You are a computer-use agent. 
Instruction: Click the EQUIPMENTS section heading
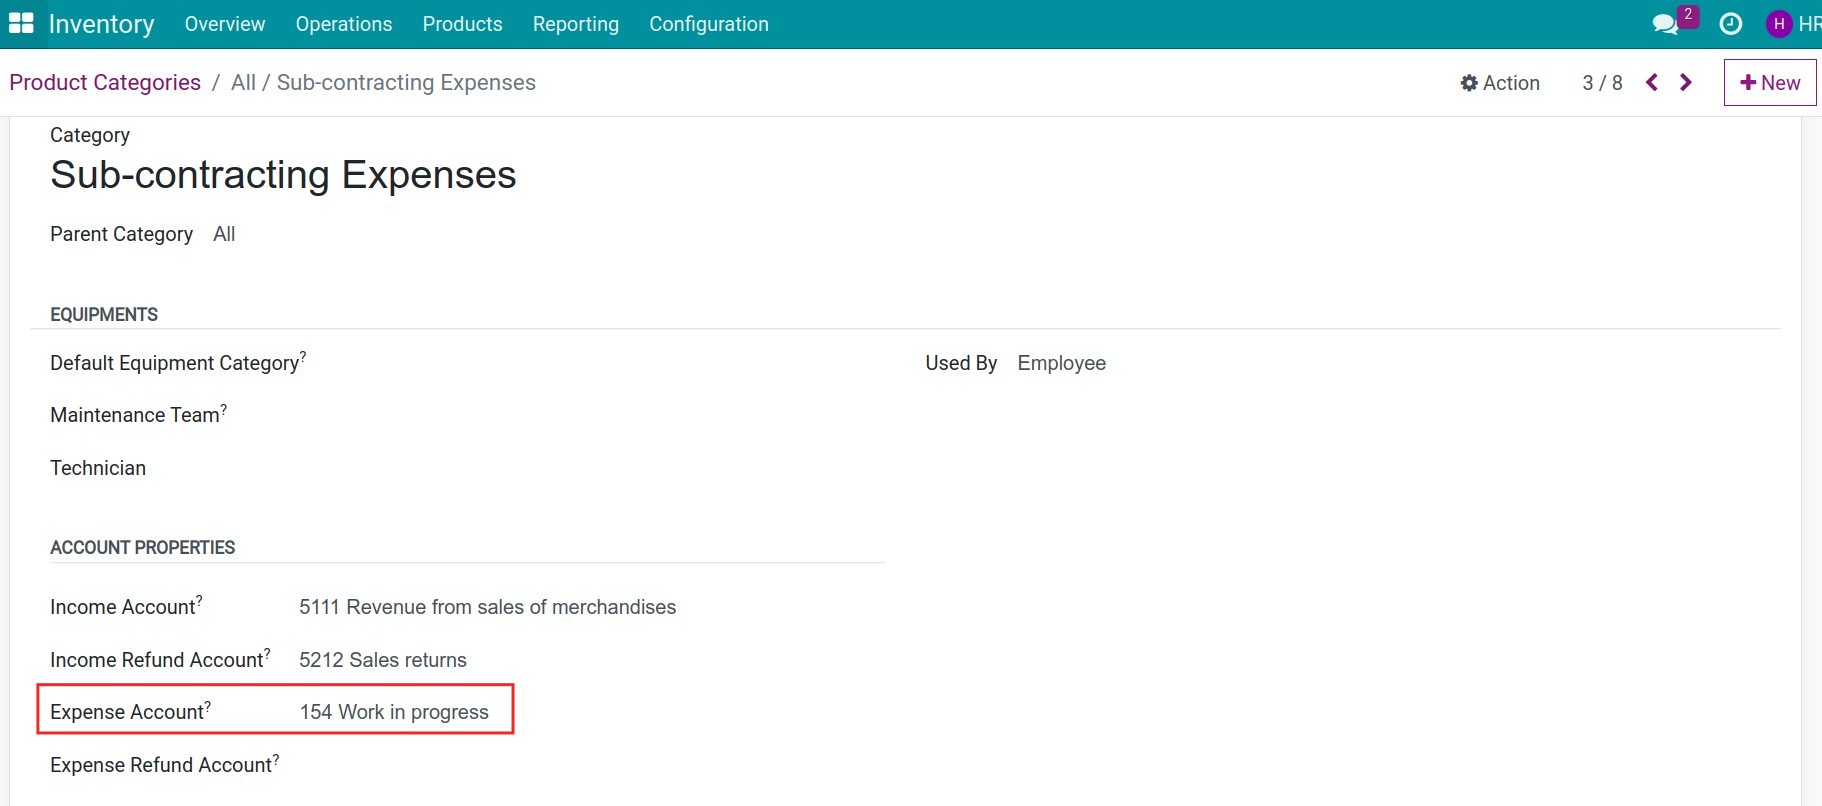point(104,315)
